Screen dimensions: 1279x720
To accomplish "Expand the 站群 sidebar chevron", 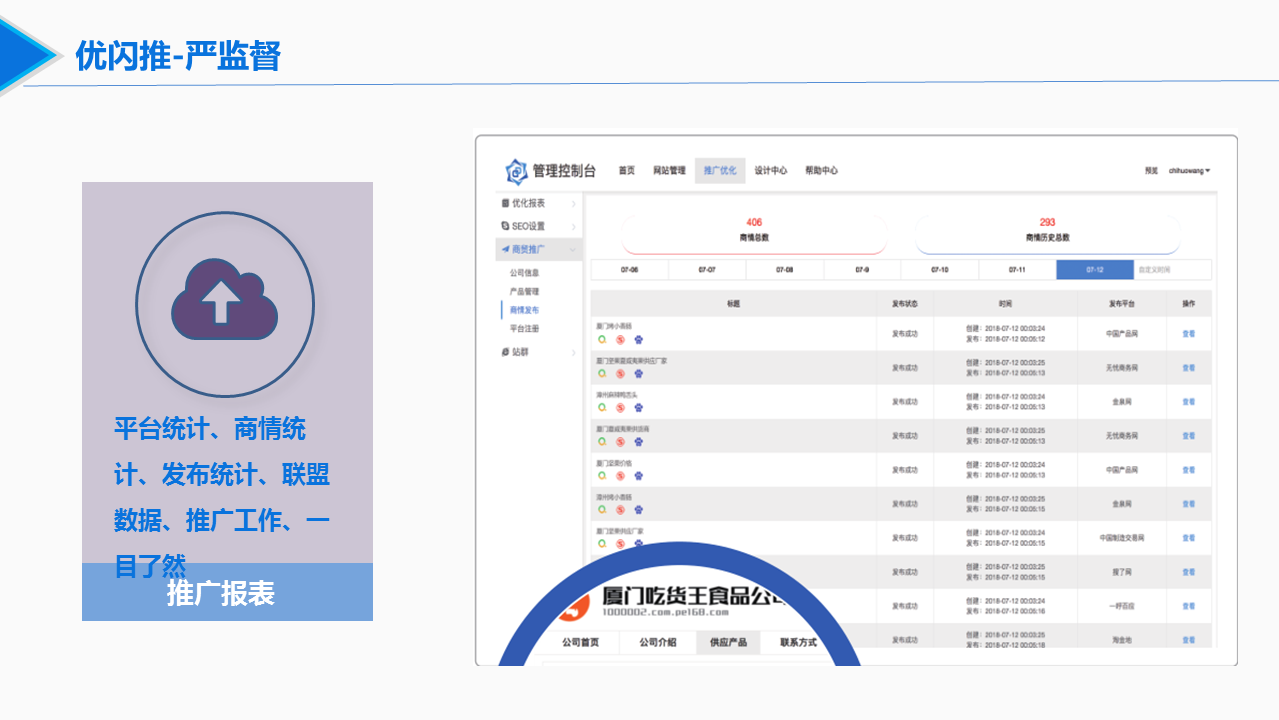I will (x=573, y=352).
